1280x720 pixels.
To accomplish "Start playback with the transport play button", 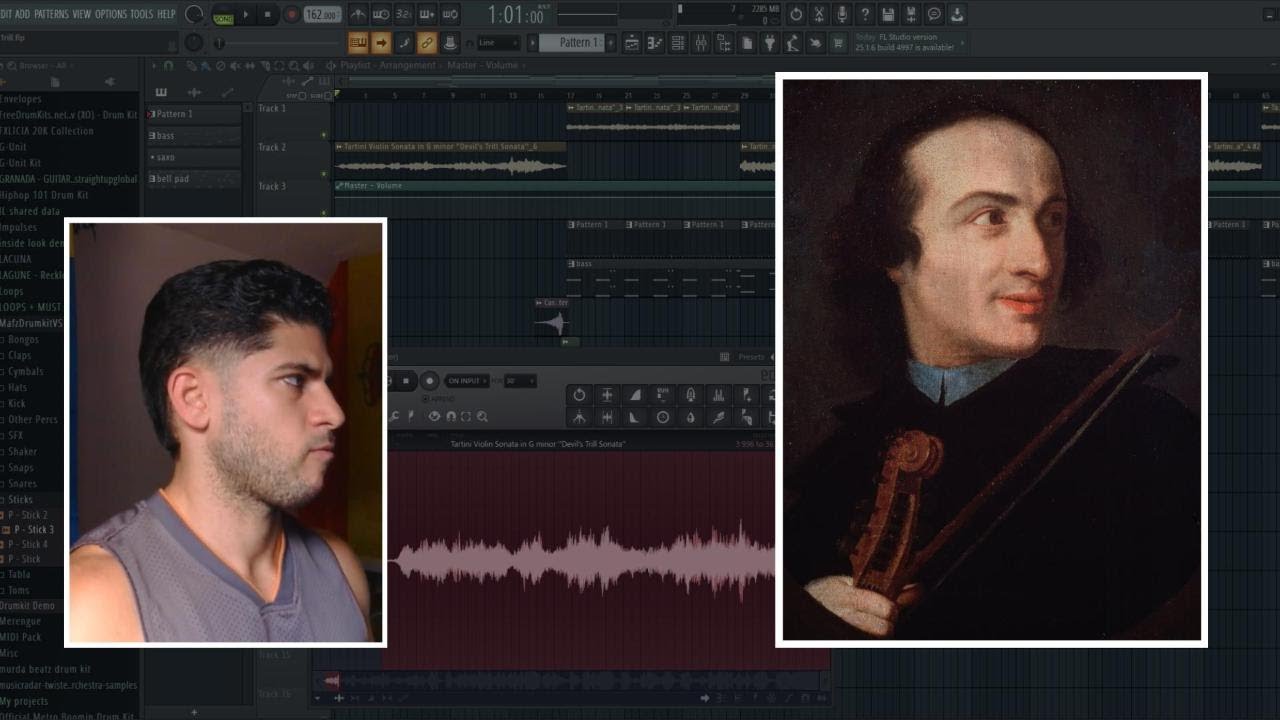I will [245, 14].
